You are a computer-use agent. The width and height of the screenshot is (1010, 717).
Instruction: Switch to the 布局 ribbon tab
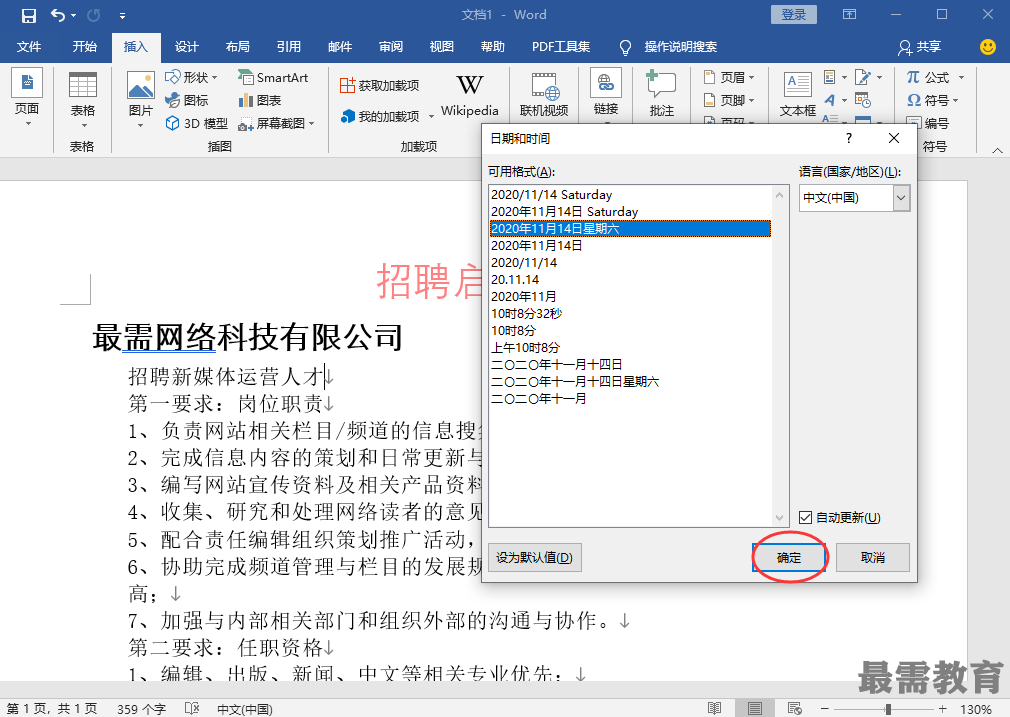click(238, 46)
